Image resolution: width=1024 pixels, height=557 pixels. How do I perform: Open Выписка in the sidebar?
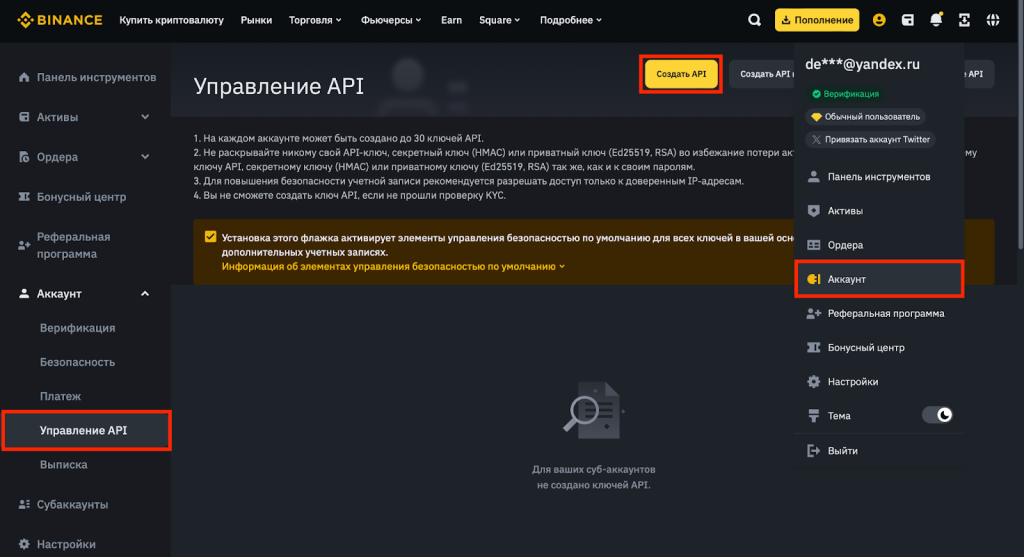click(63, 464)
